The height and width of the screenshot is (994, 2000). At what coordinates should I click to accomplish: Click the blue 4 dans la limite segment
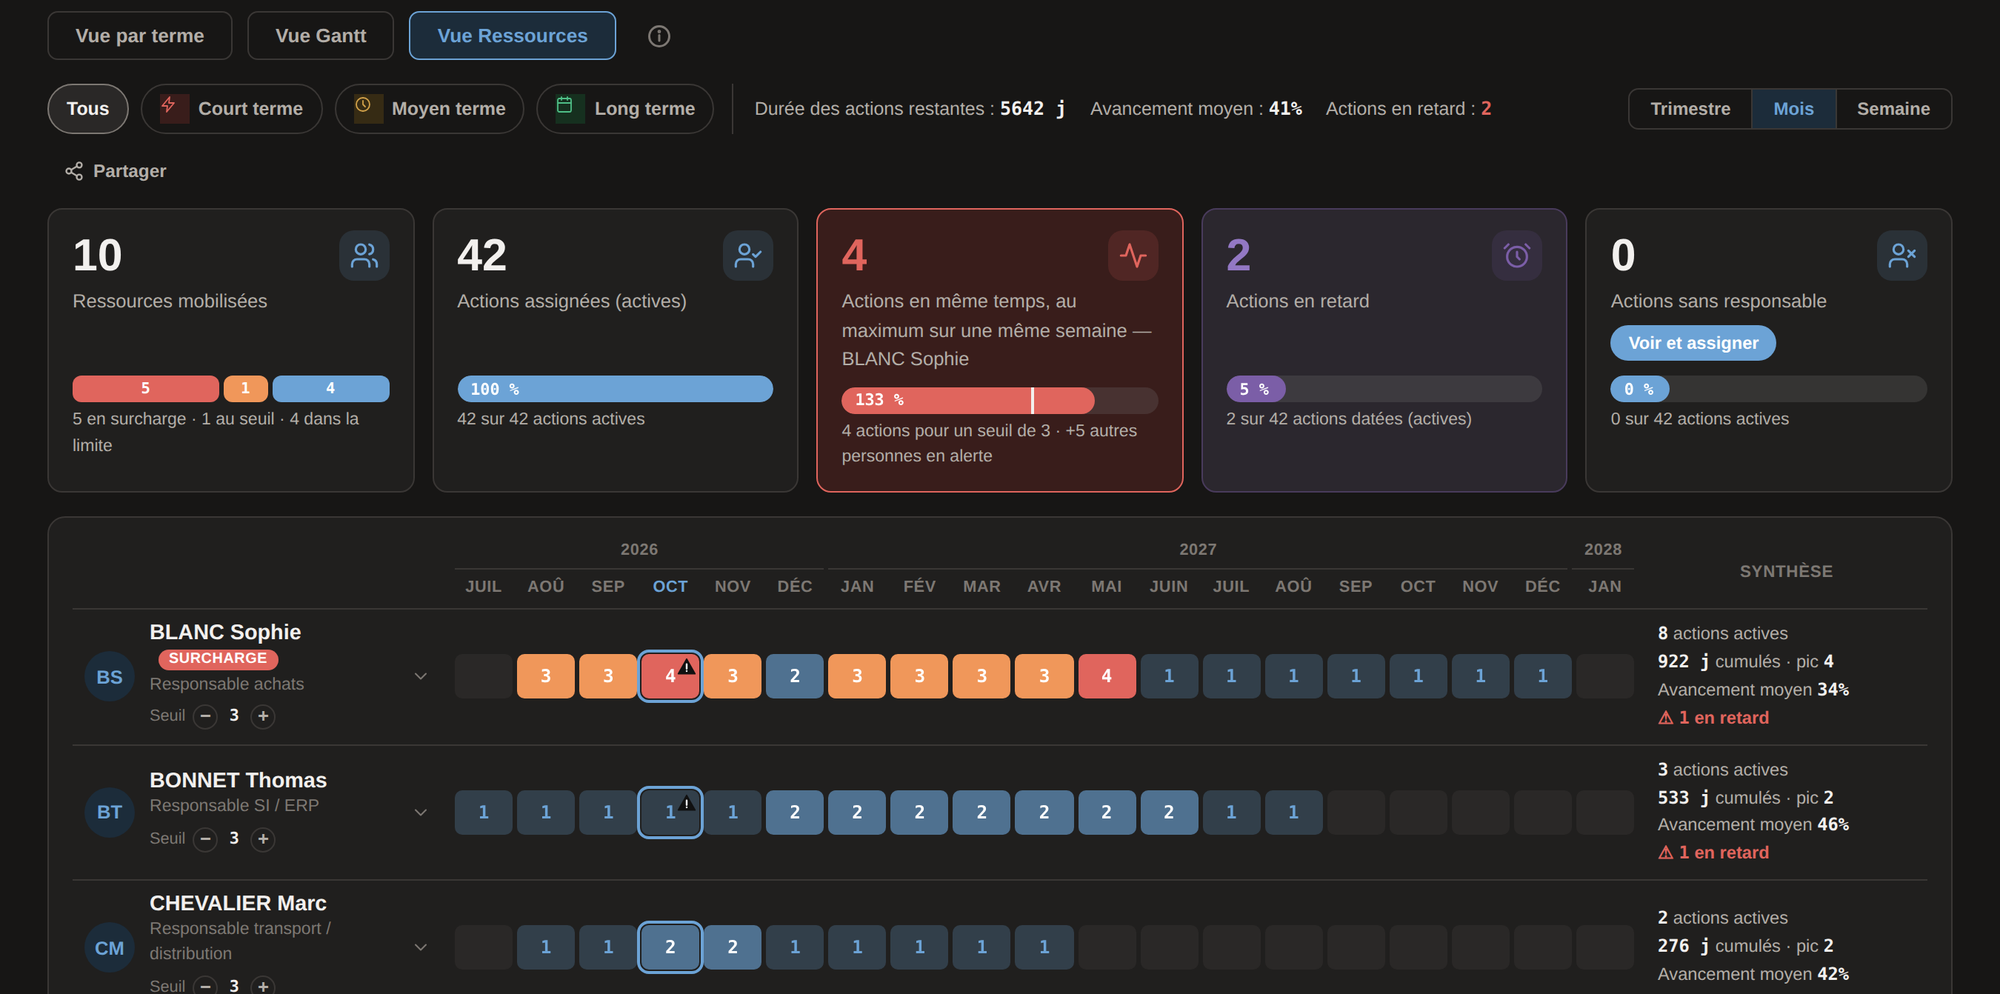pos(331,389)
